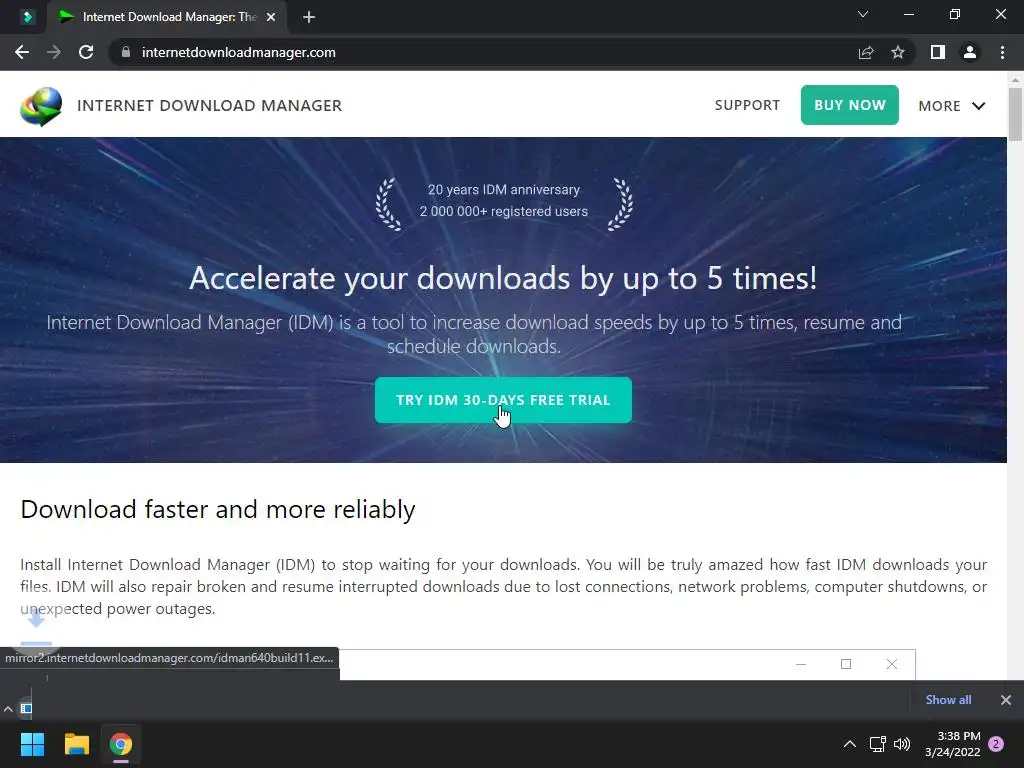Close the downloads bar

(x=1006, y=699)
